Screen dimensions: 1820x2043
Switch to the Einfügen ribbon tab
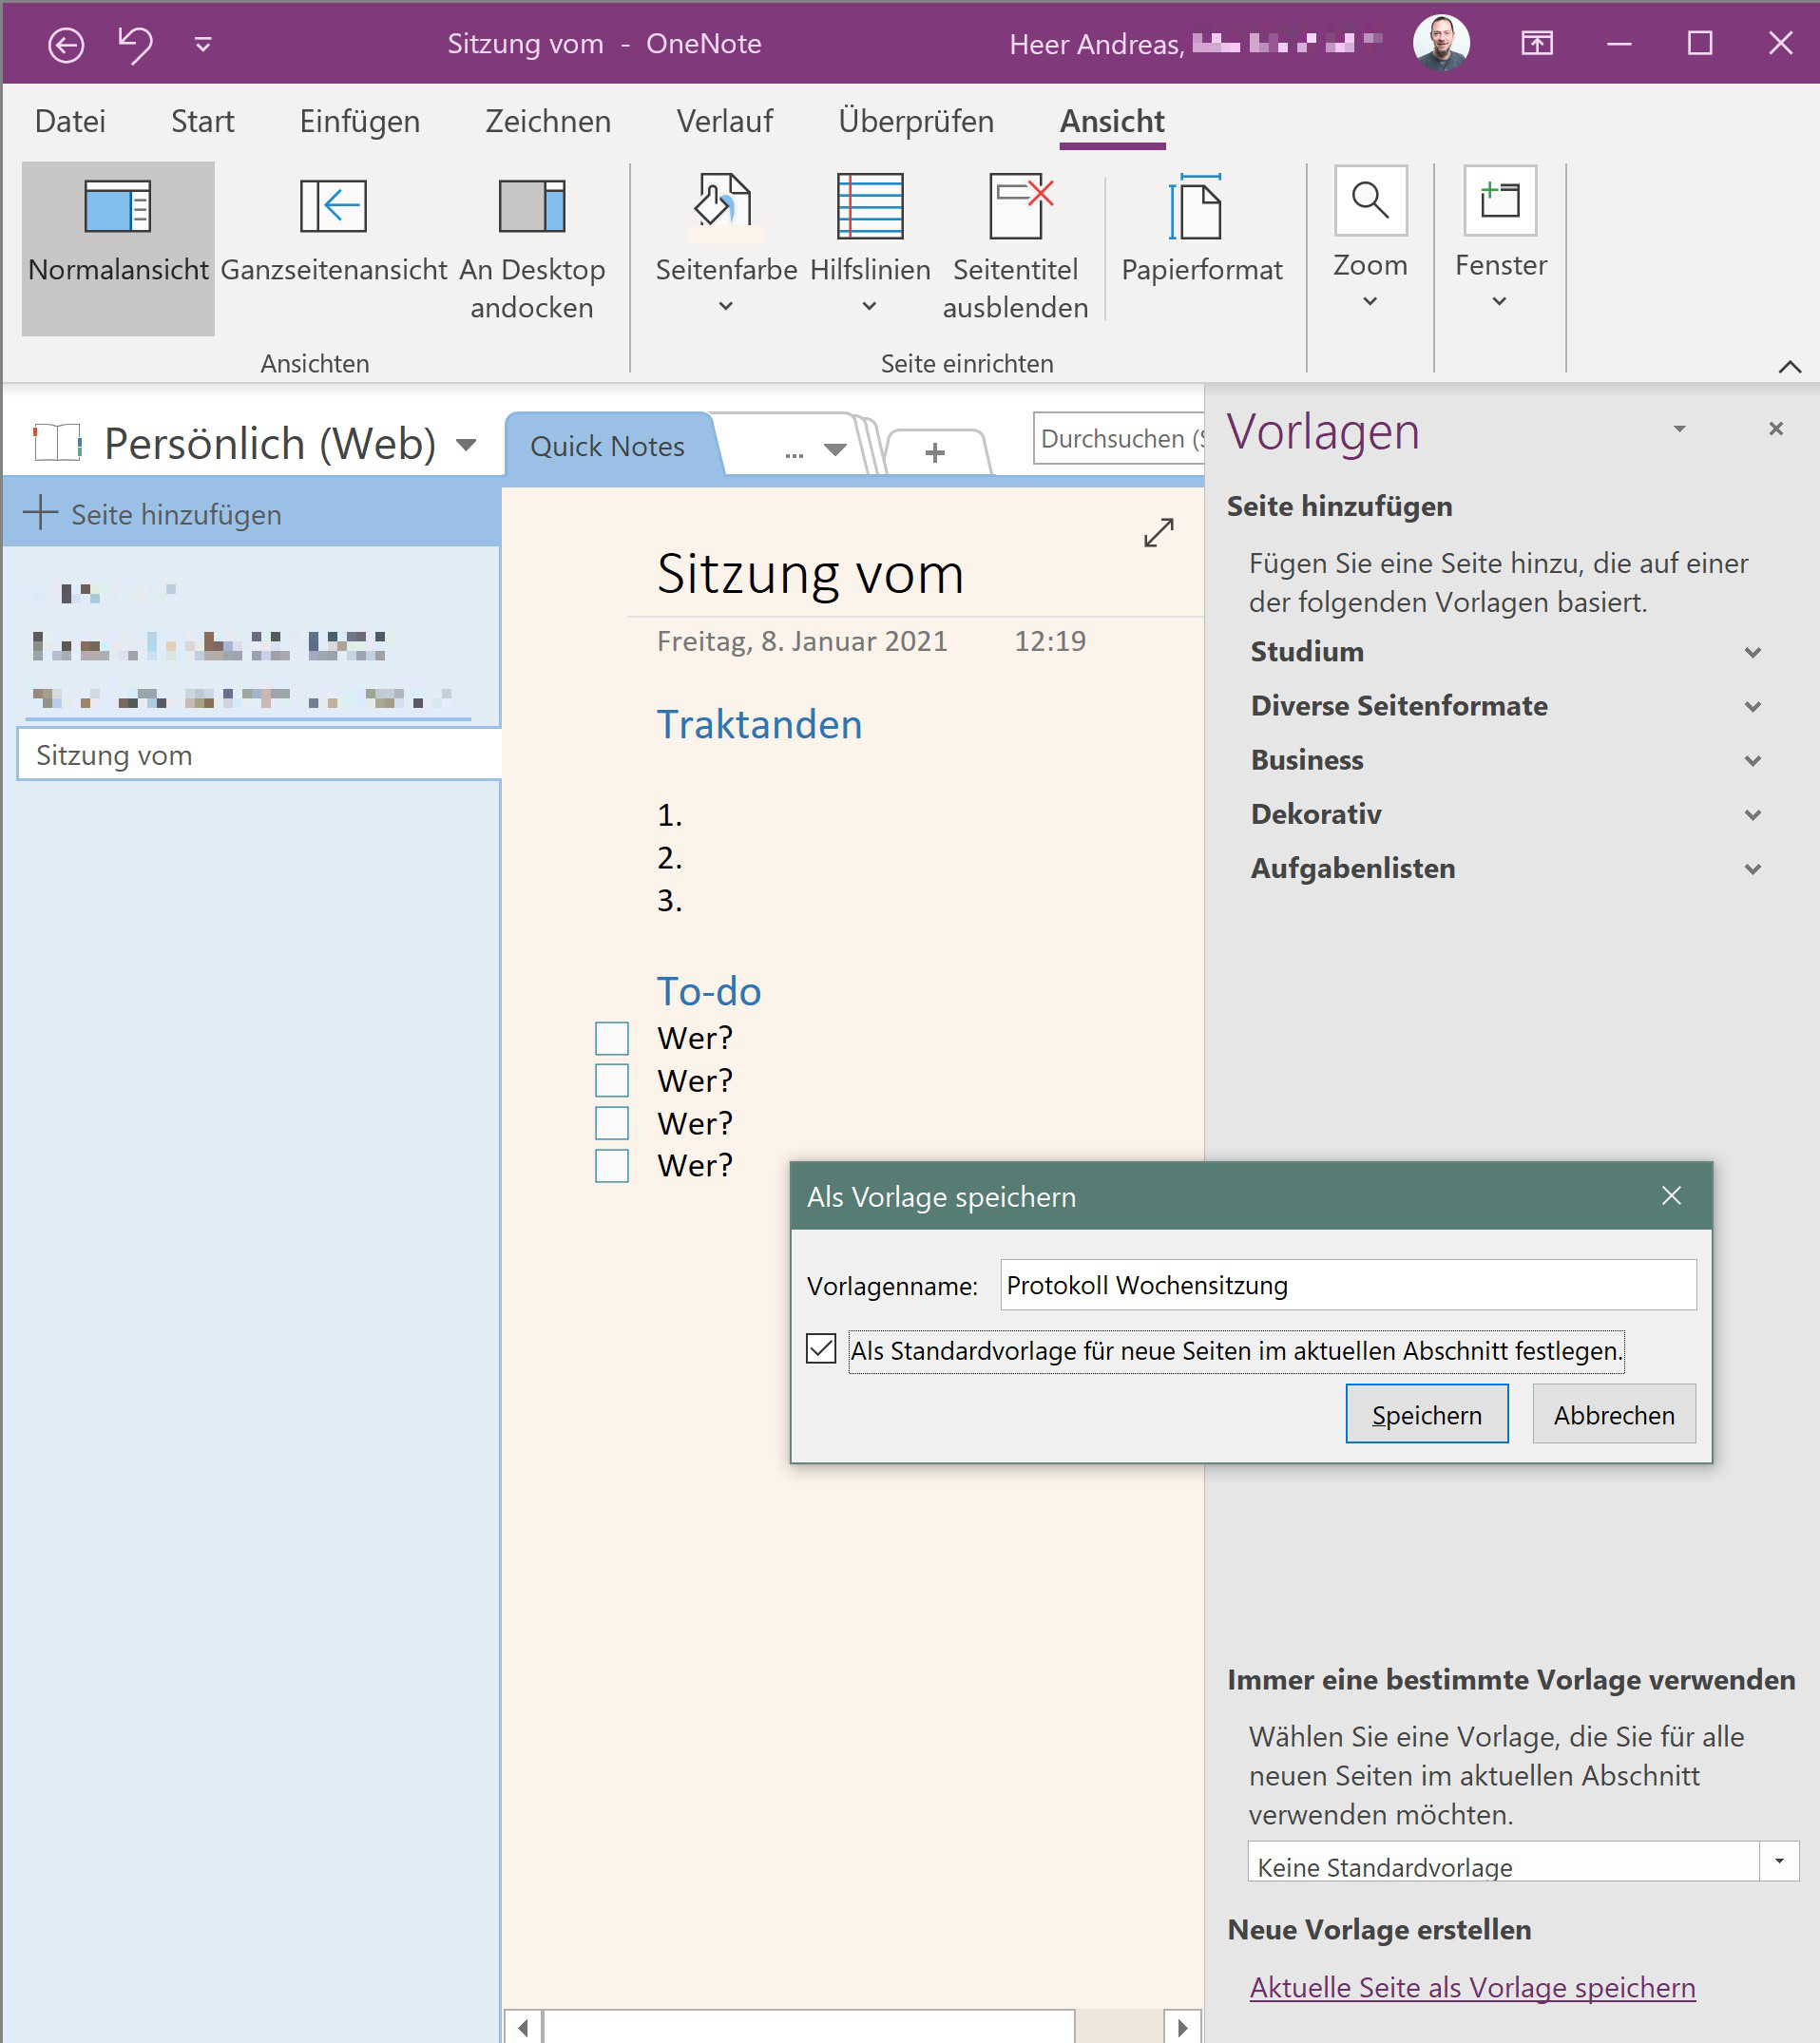point(359,120)
